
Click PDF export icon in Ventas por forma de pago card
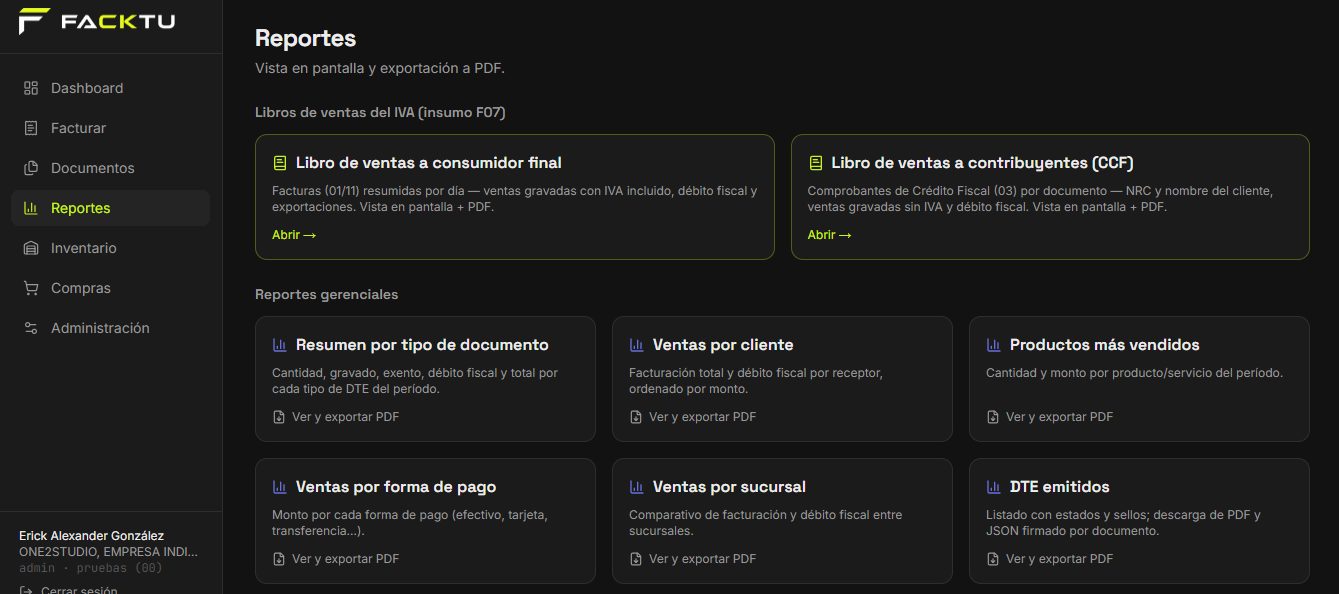[279, 559]
